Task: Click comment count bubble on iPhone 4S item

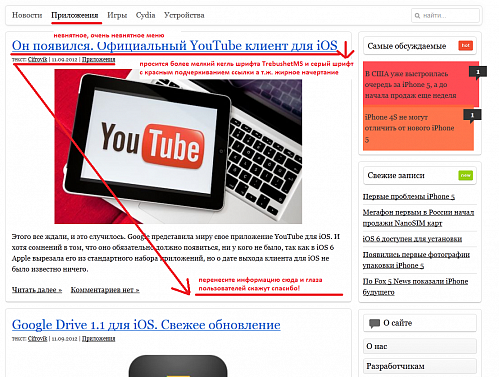Action: point(472,115)
